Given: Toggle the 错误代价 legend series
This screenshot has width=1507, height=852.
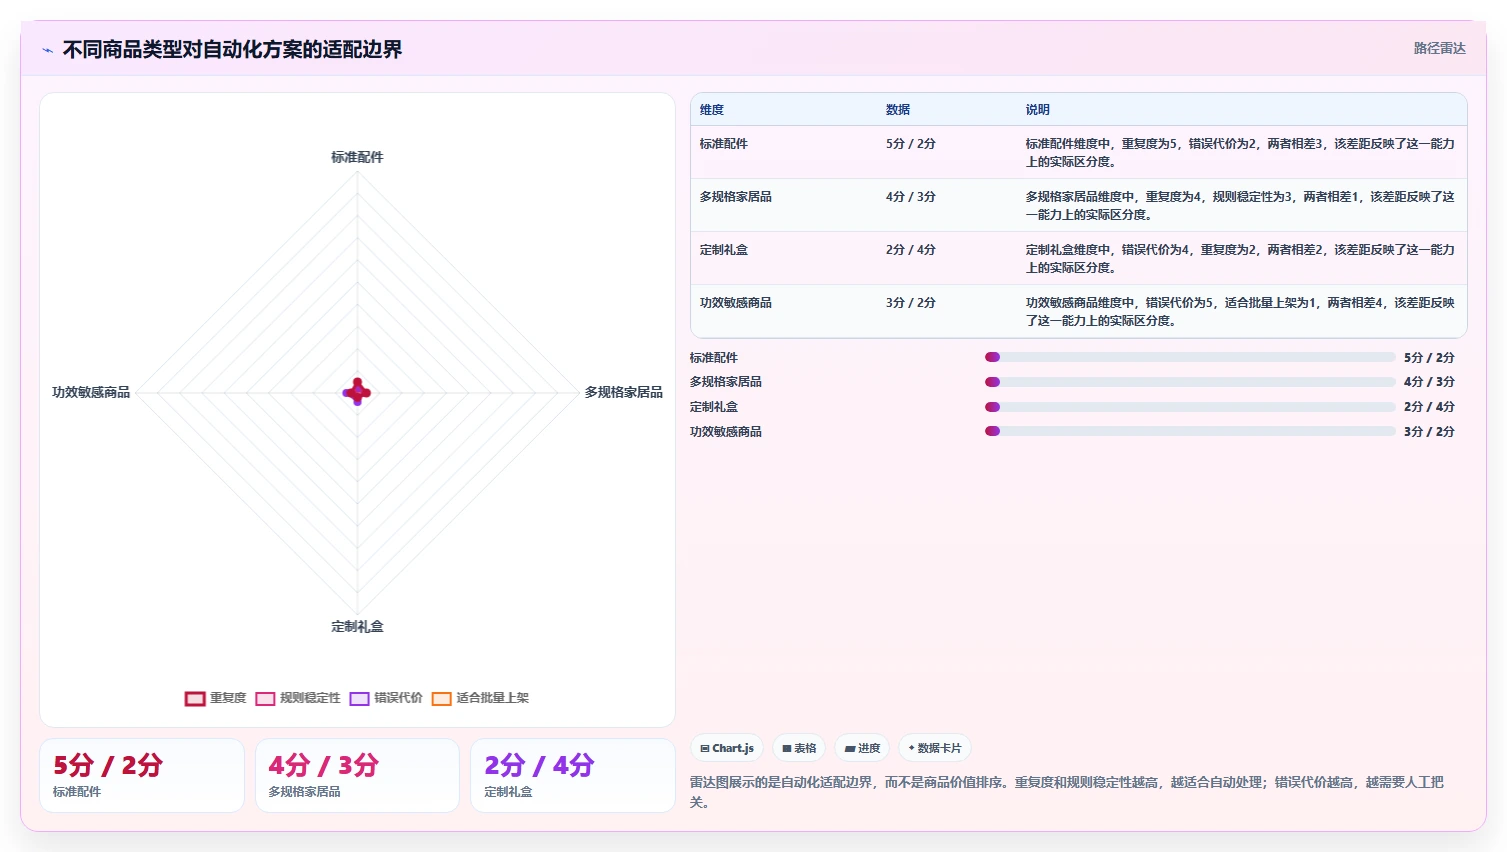Looking at the screenshot, I should [x=386, y=698].
